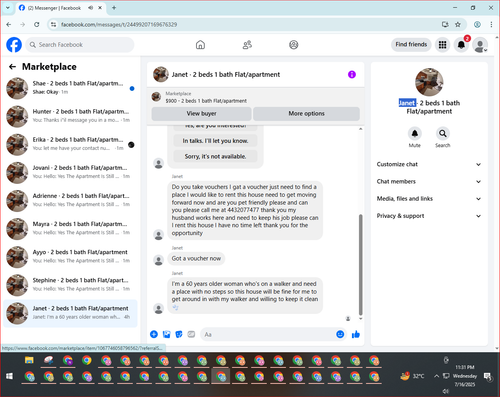The image size is (500, 397).
Task: Go back using the Marketplace arrow
Action: [x=12, y=67]
